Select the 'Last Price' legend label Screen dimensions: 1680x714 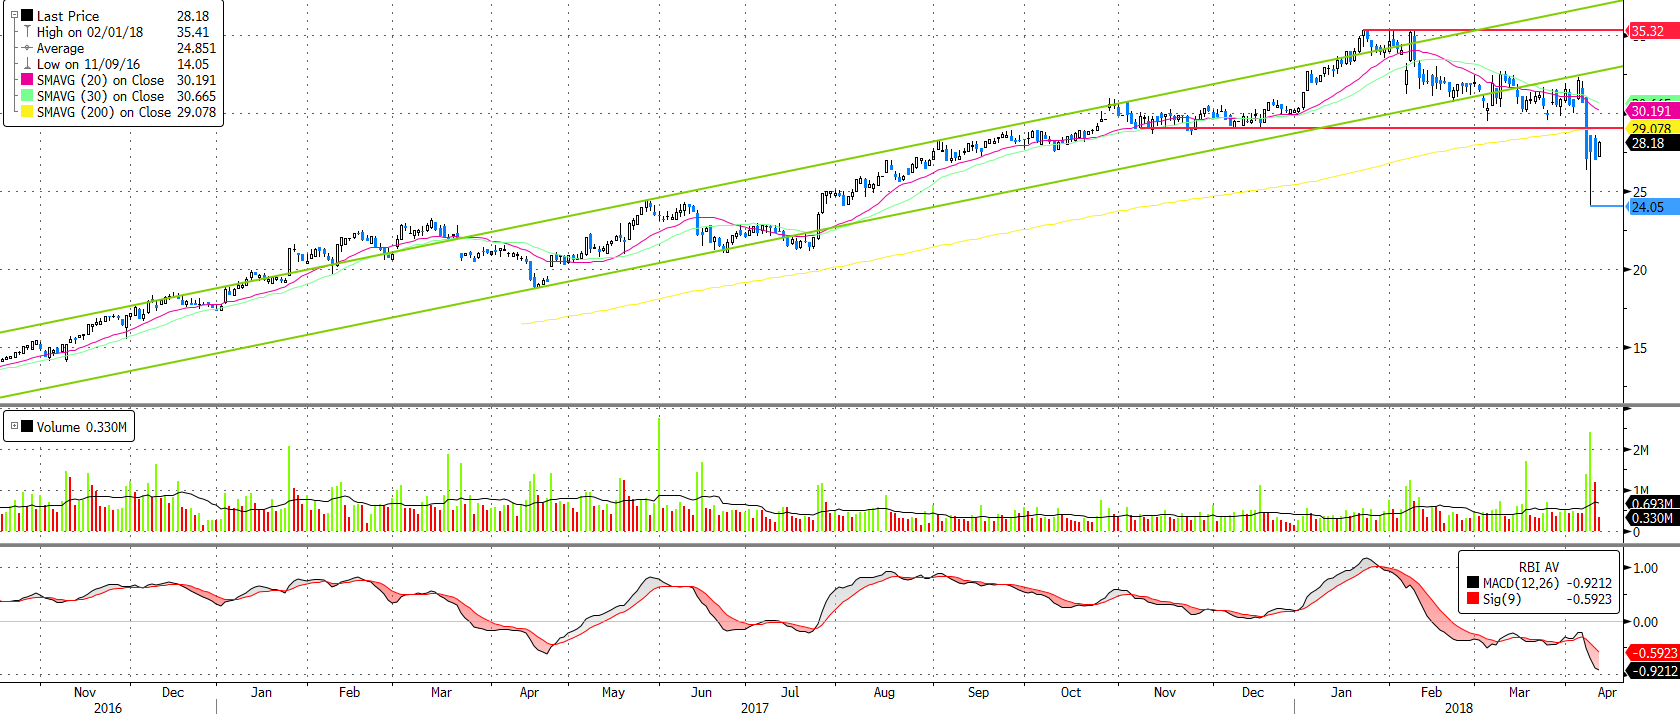pos(68,16)
